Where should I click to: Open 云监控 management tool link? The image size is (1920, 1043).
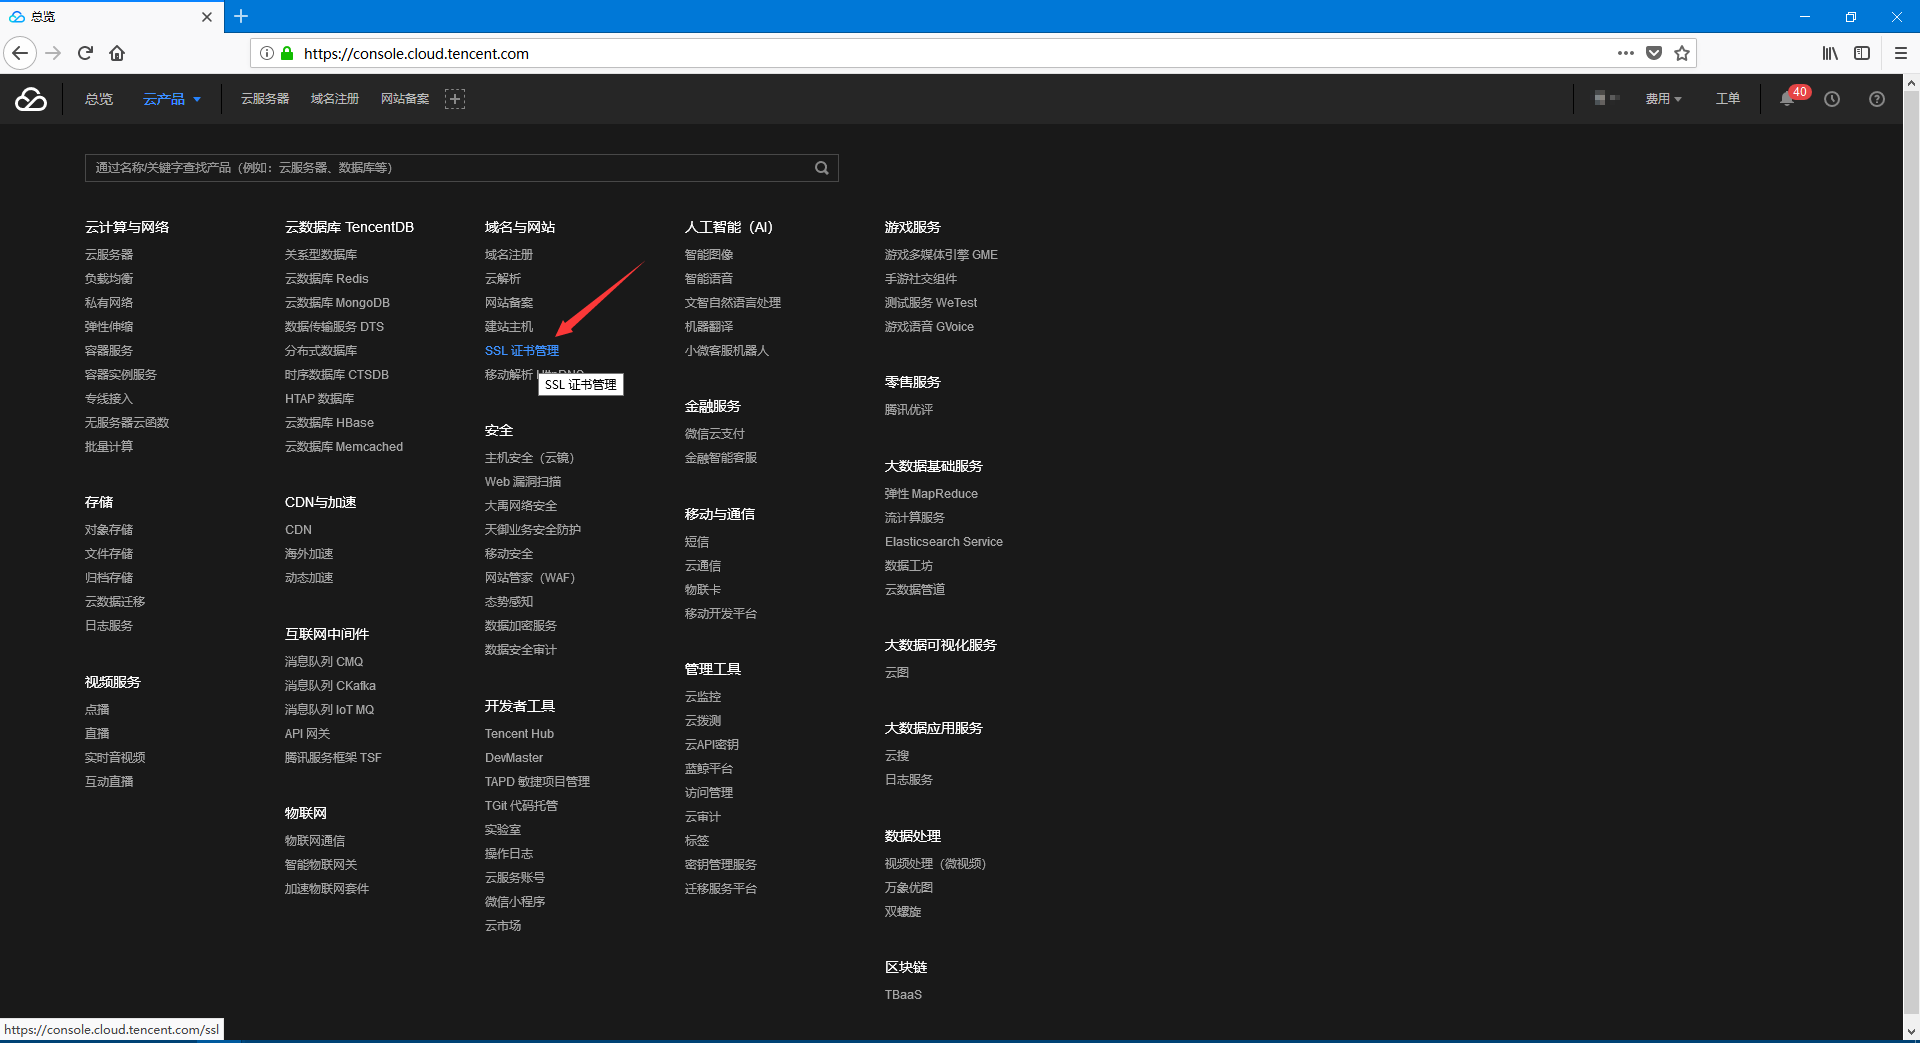click(x=703, y=697)
